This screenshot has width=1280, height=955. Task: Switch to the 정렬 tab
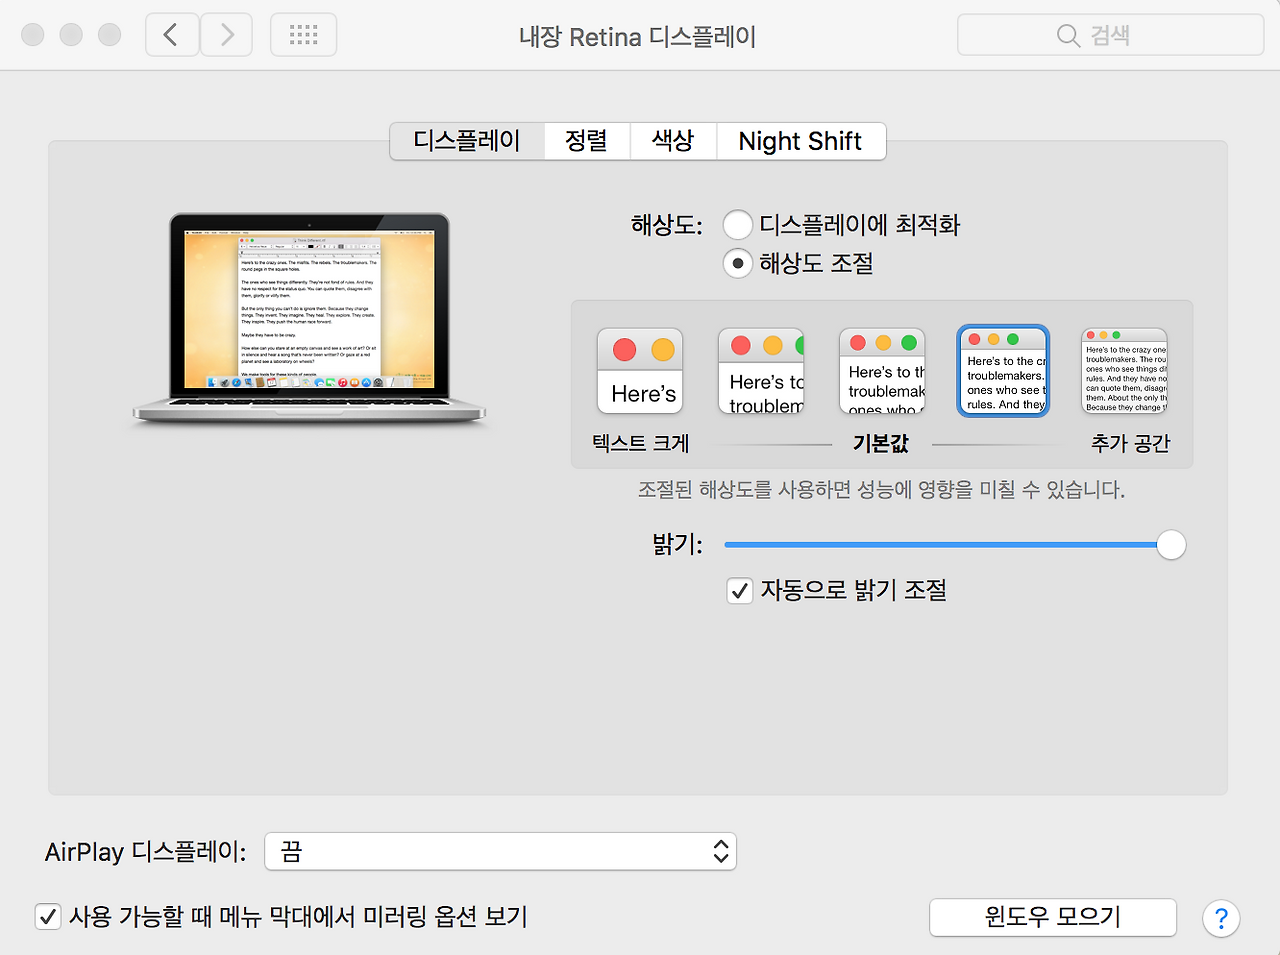pyautogui.click(x=587, y=141)
